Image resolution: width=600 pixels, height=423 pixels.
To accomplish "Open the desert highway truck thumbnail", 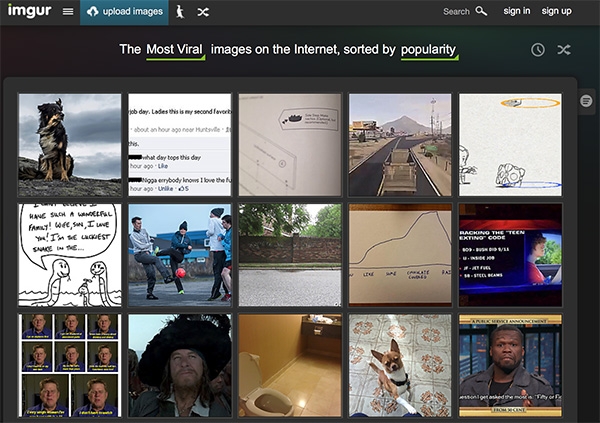I will pyautogui.click(x=400, y=145).
